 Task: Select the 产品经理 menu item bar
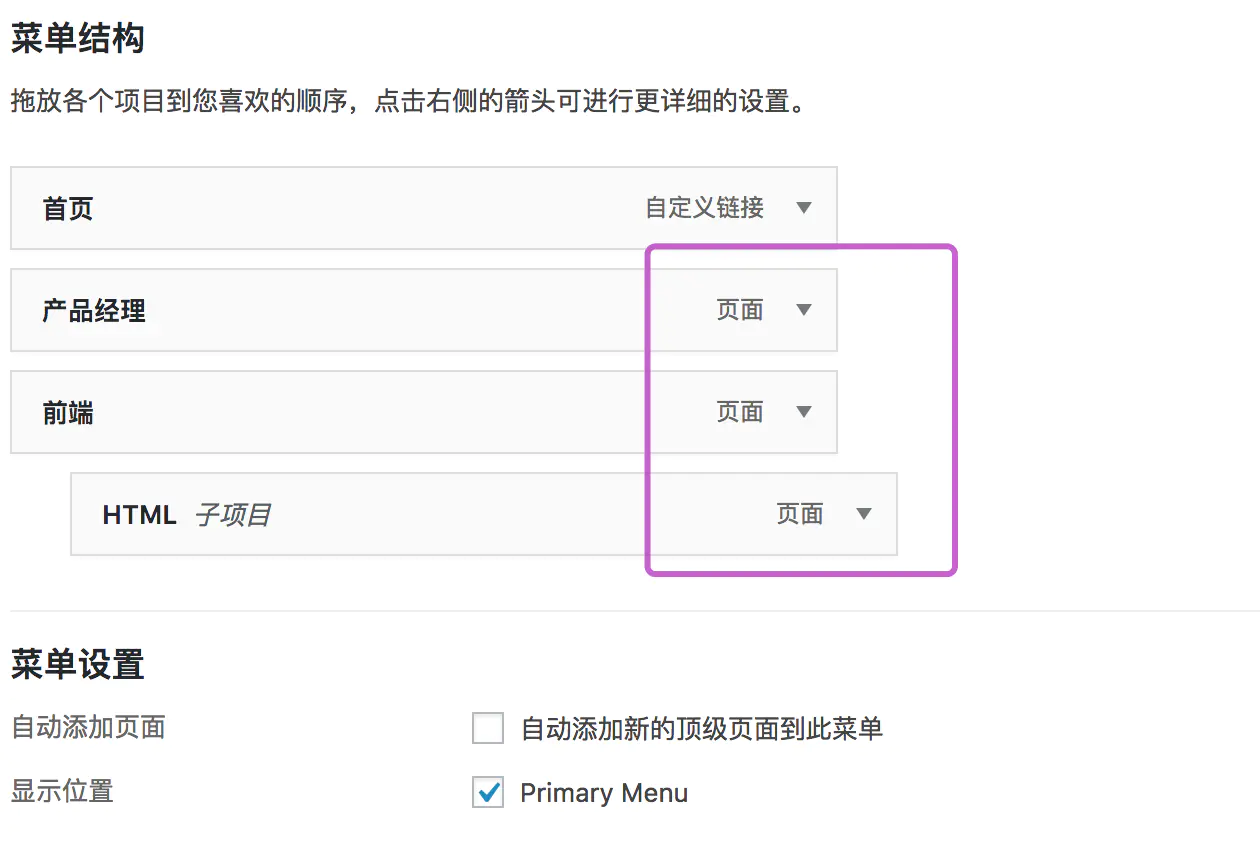(424, 310)
